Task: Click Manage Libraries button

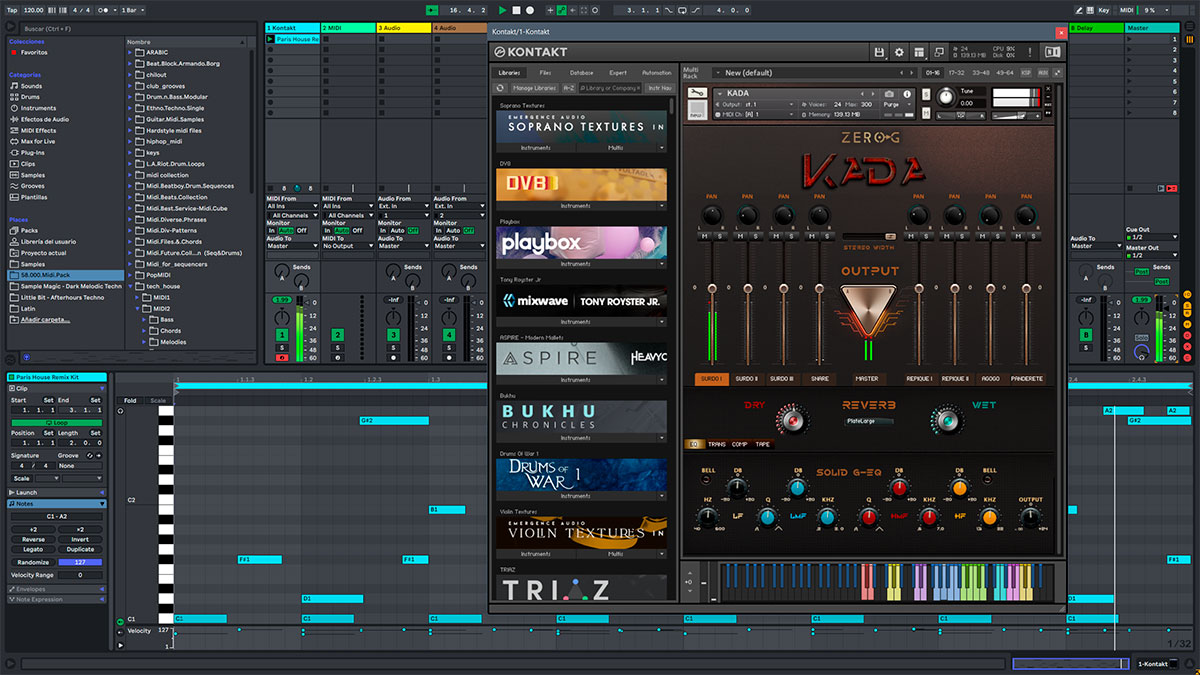Action: point(535,88)
